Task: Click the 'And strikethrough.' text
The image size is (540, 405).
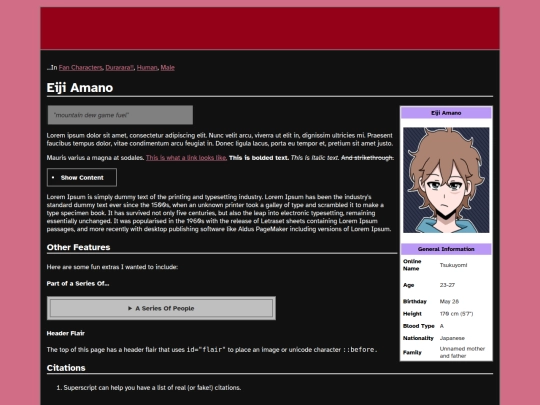Action: pos(367,158)
